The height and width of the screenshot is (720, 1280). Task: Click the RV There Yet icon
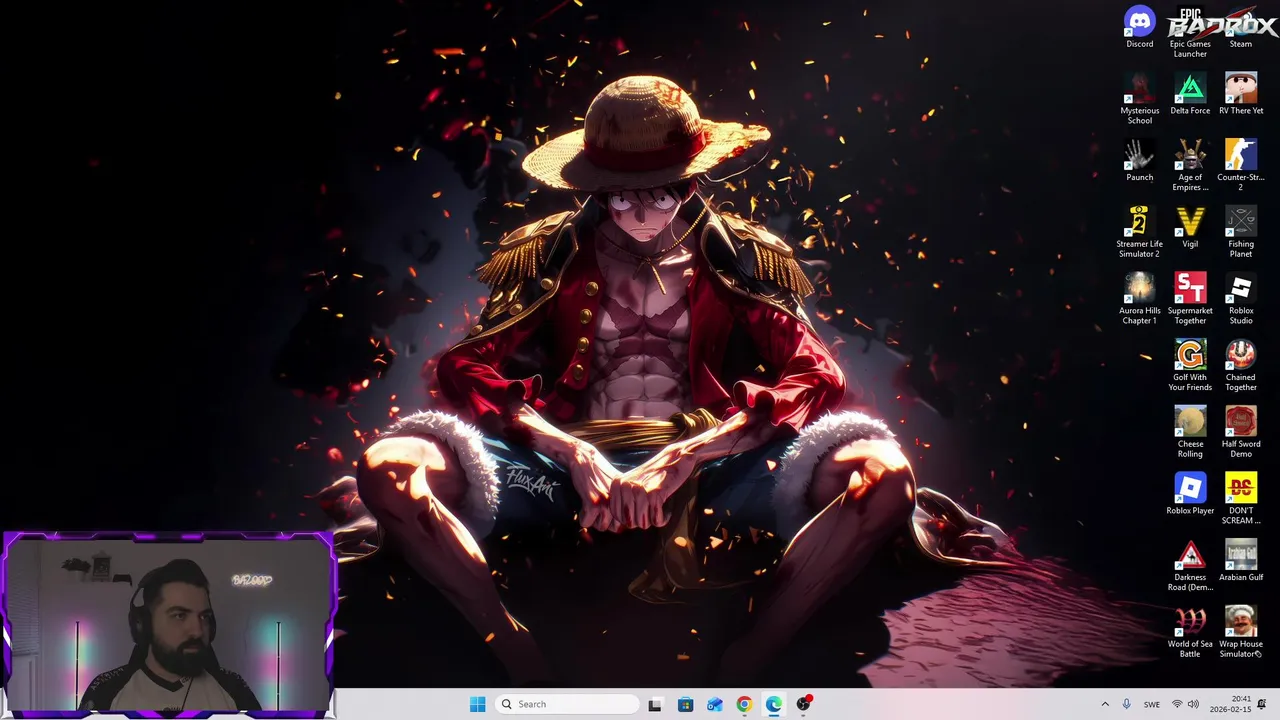pyautogui.click(x=1241, y=94)
